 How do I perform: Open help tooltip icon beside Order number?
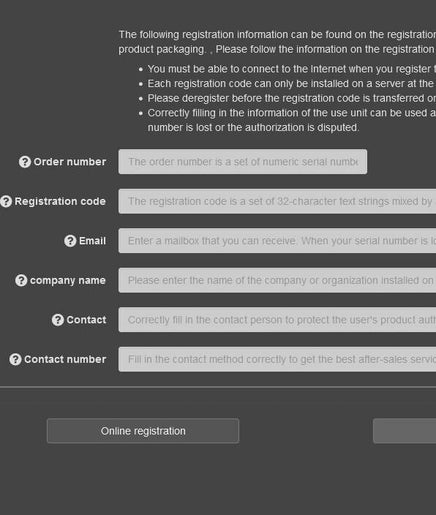[25, 162]
